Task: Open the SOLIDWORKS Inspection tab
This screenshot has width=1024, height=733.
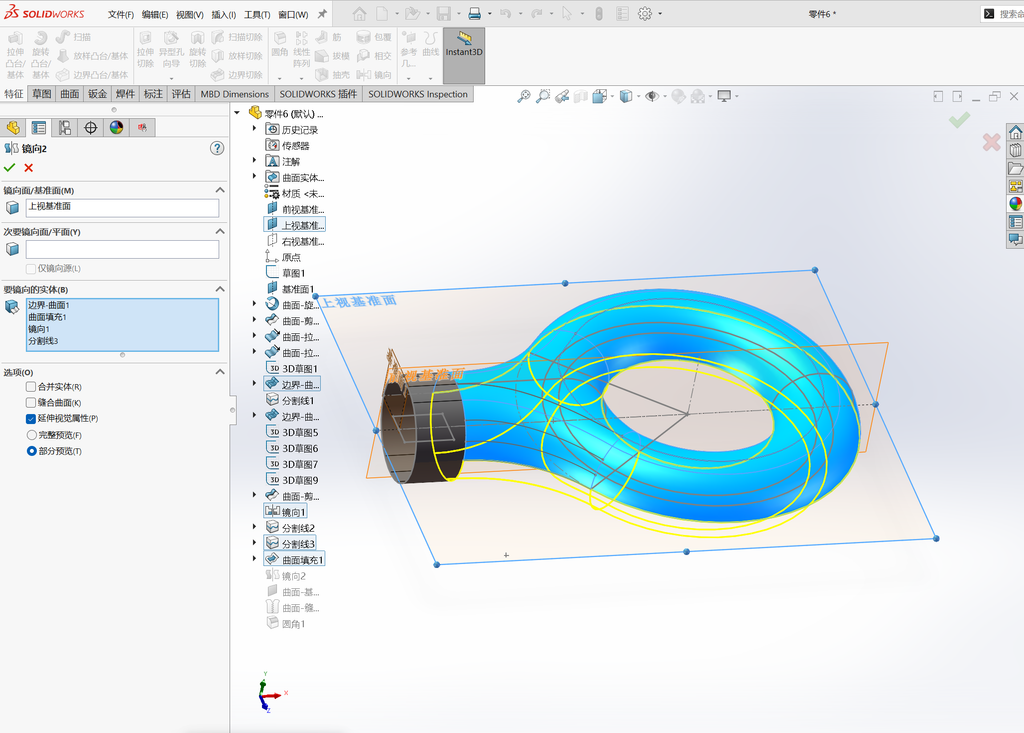Action: click(x=418, y=94)
